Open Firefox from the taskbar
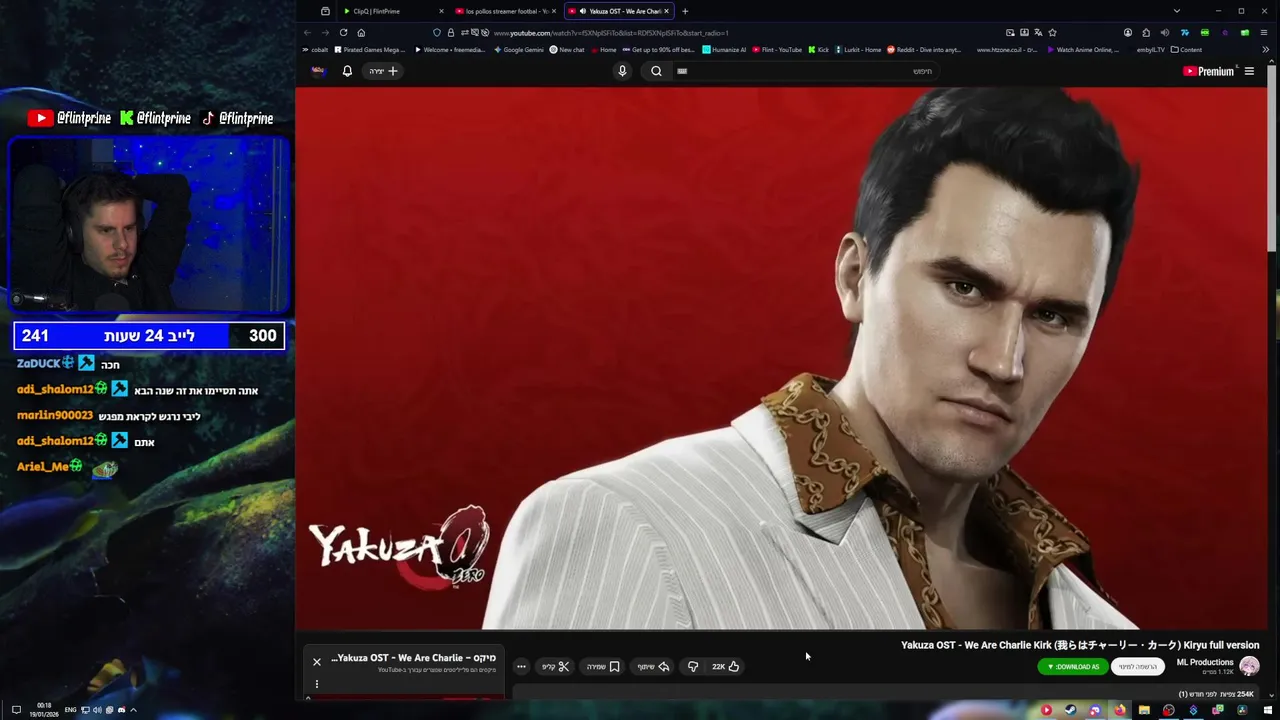Viewport: 1280px width, 720px height. 1119,710
